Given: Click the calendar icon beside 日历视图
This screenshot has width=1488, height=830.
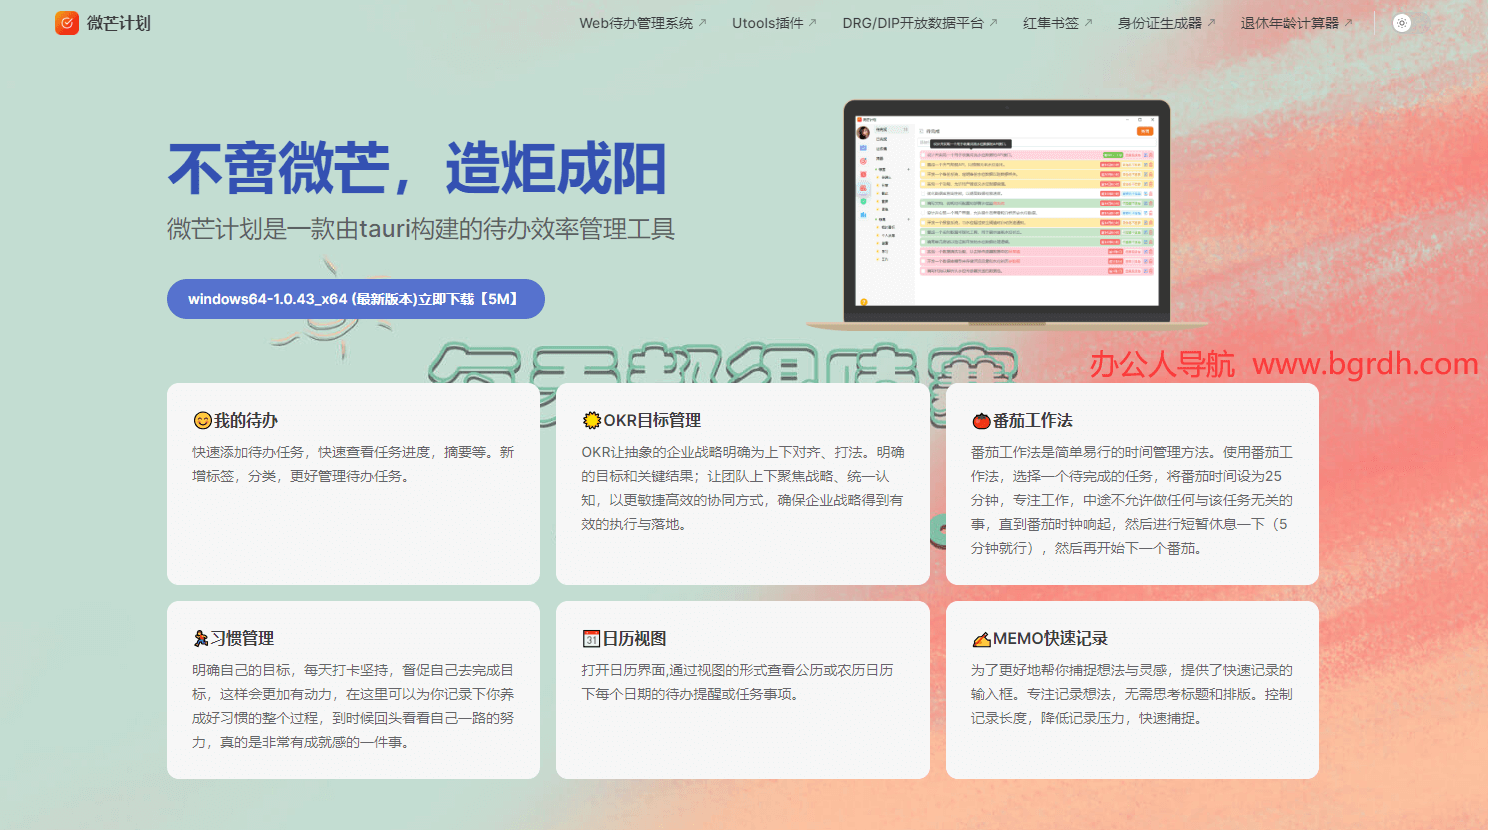Looking at the screenshot, I should point(591,638).
